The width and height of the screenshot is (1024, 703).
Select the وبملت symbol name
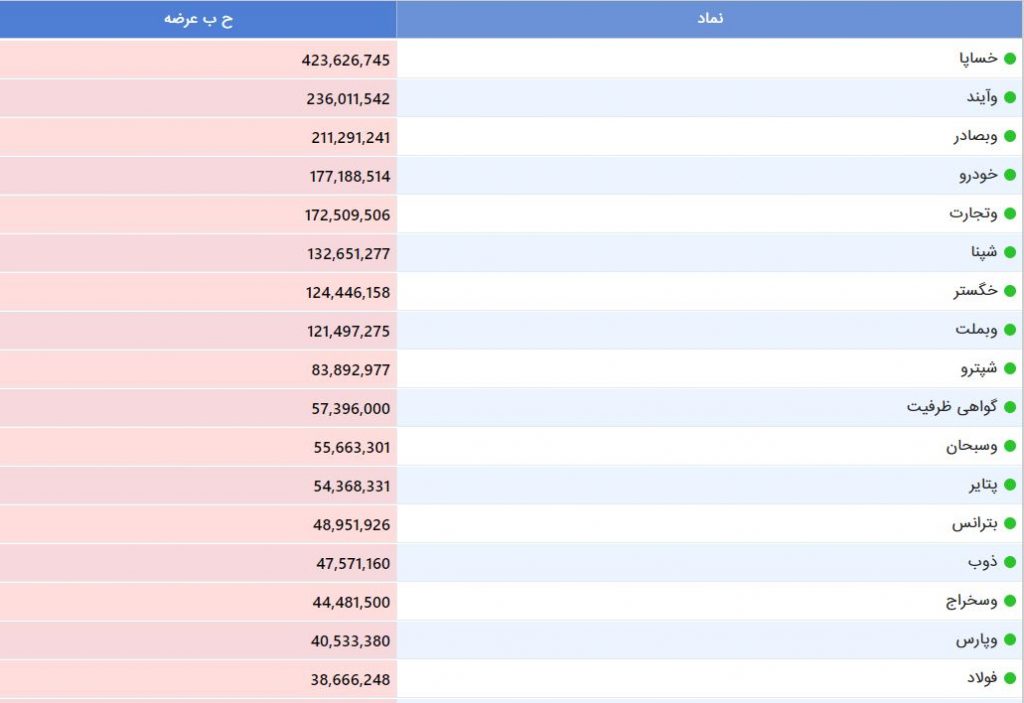click(976, 330)
